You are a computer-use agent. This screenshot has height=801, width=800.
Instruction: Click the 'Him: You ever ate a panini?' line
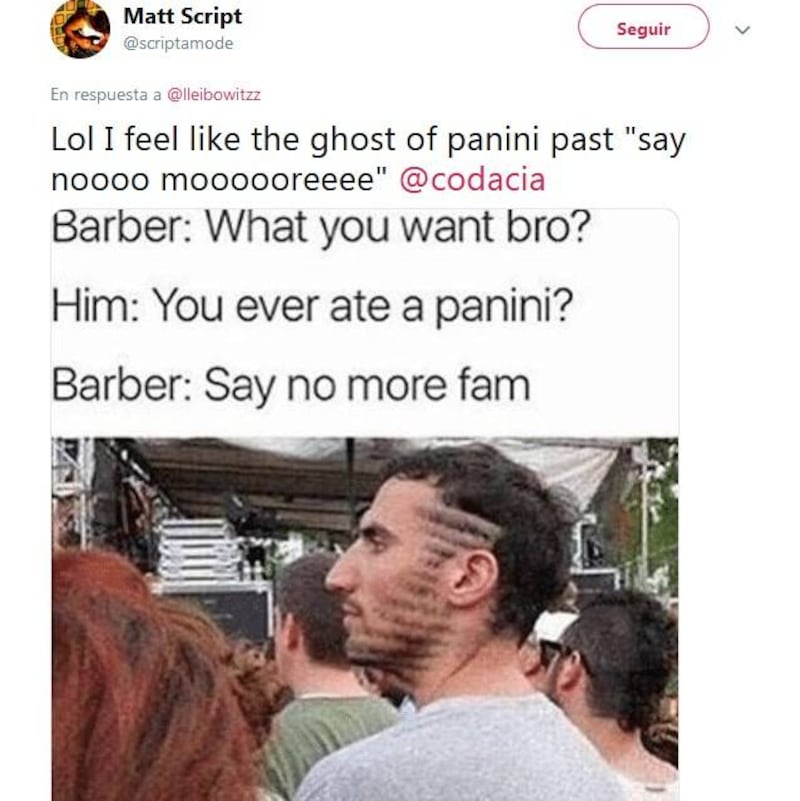[312, 307]
